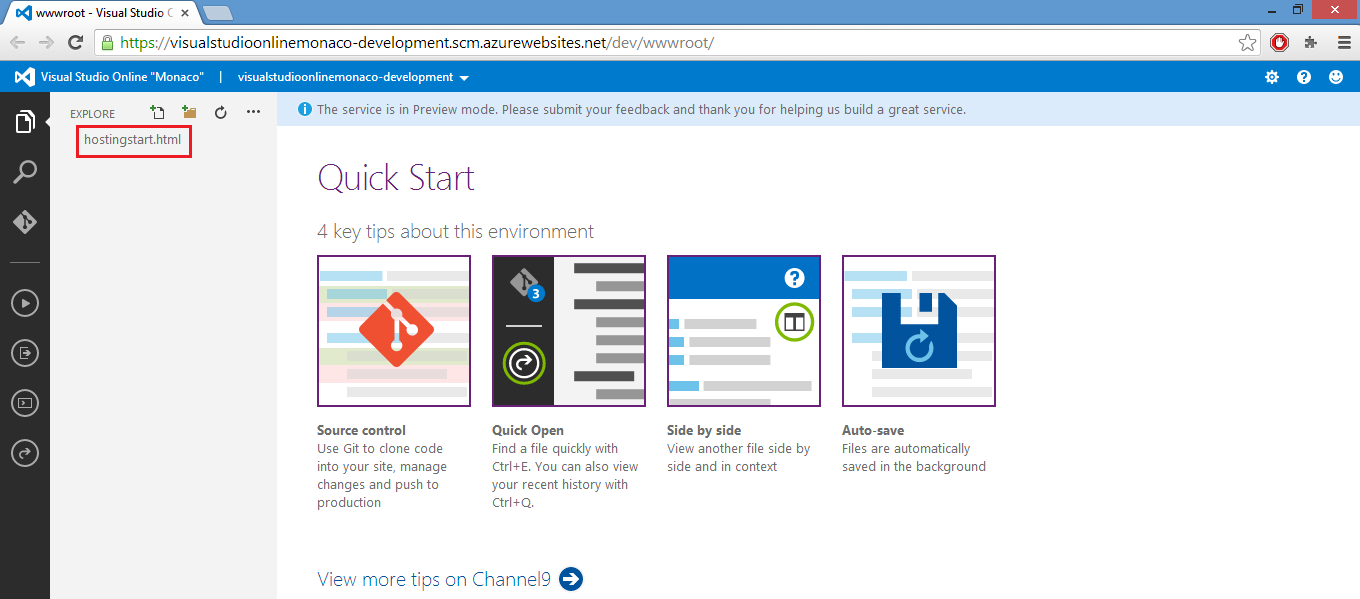Create a new folder in Explorer
The width and height of the screenshot is (1360, 599).
[188, 113]
